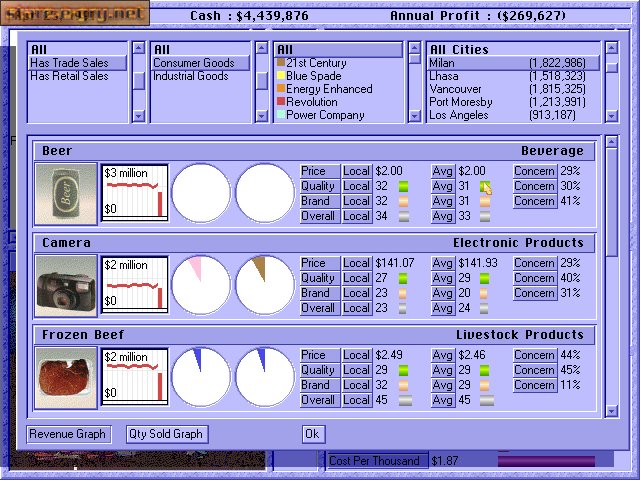The height and width of the screenshot is (480, 640).
Task: Select Blue Spade company entry
Action: coord(313,76)
